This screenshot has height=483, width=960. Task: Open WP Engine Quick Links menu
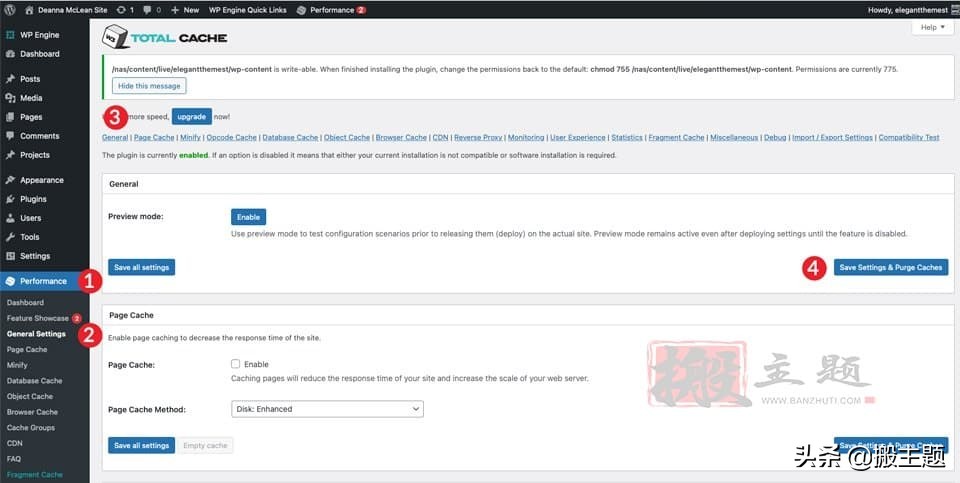(x=247, y=10)
